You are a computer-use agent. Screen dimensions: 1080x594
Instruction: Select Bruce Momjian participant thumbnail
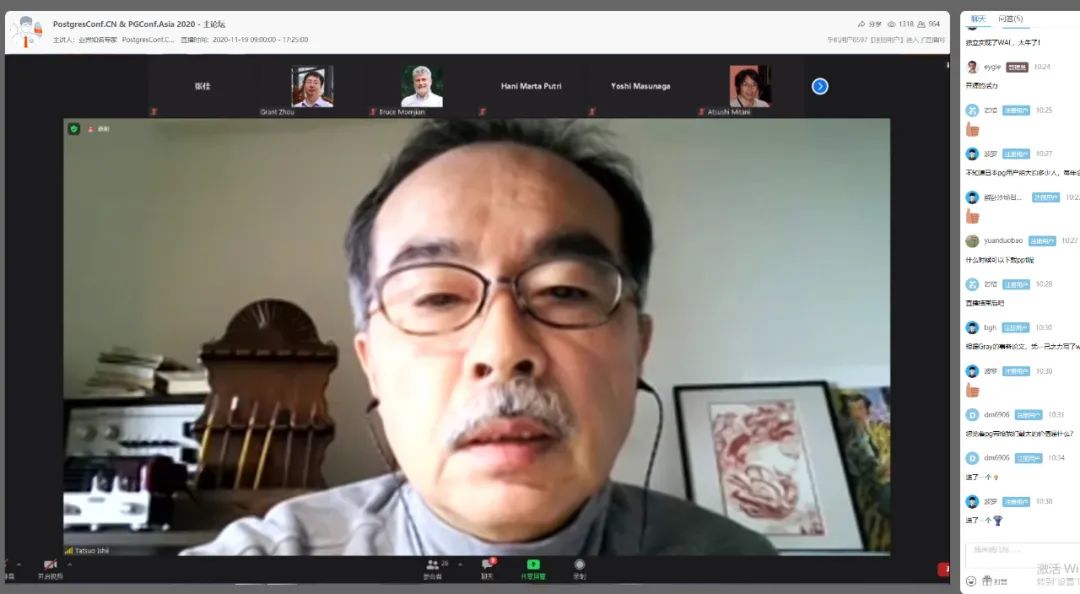click(422, 87)
